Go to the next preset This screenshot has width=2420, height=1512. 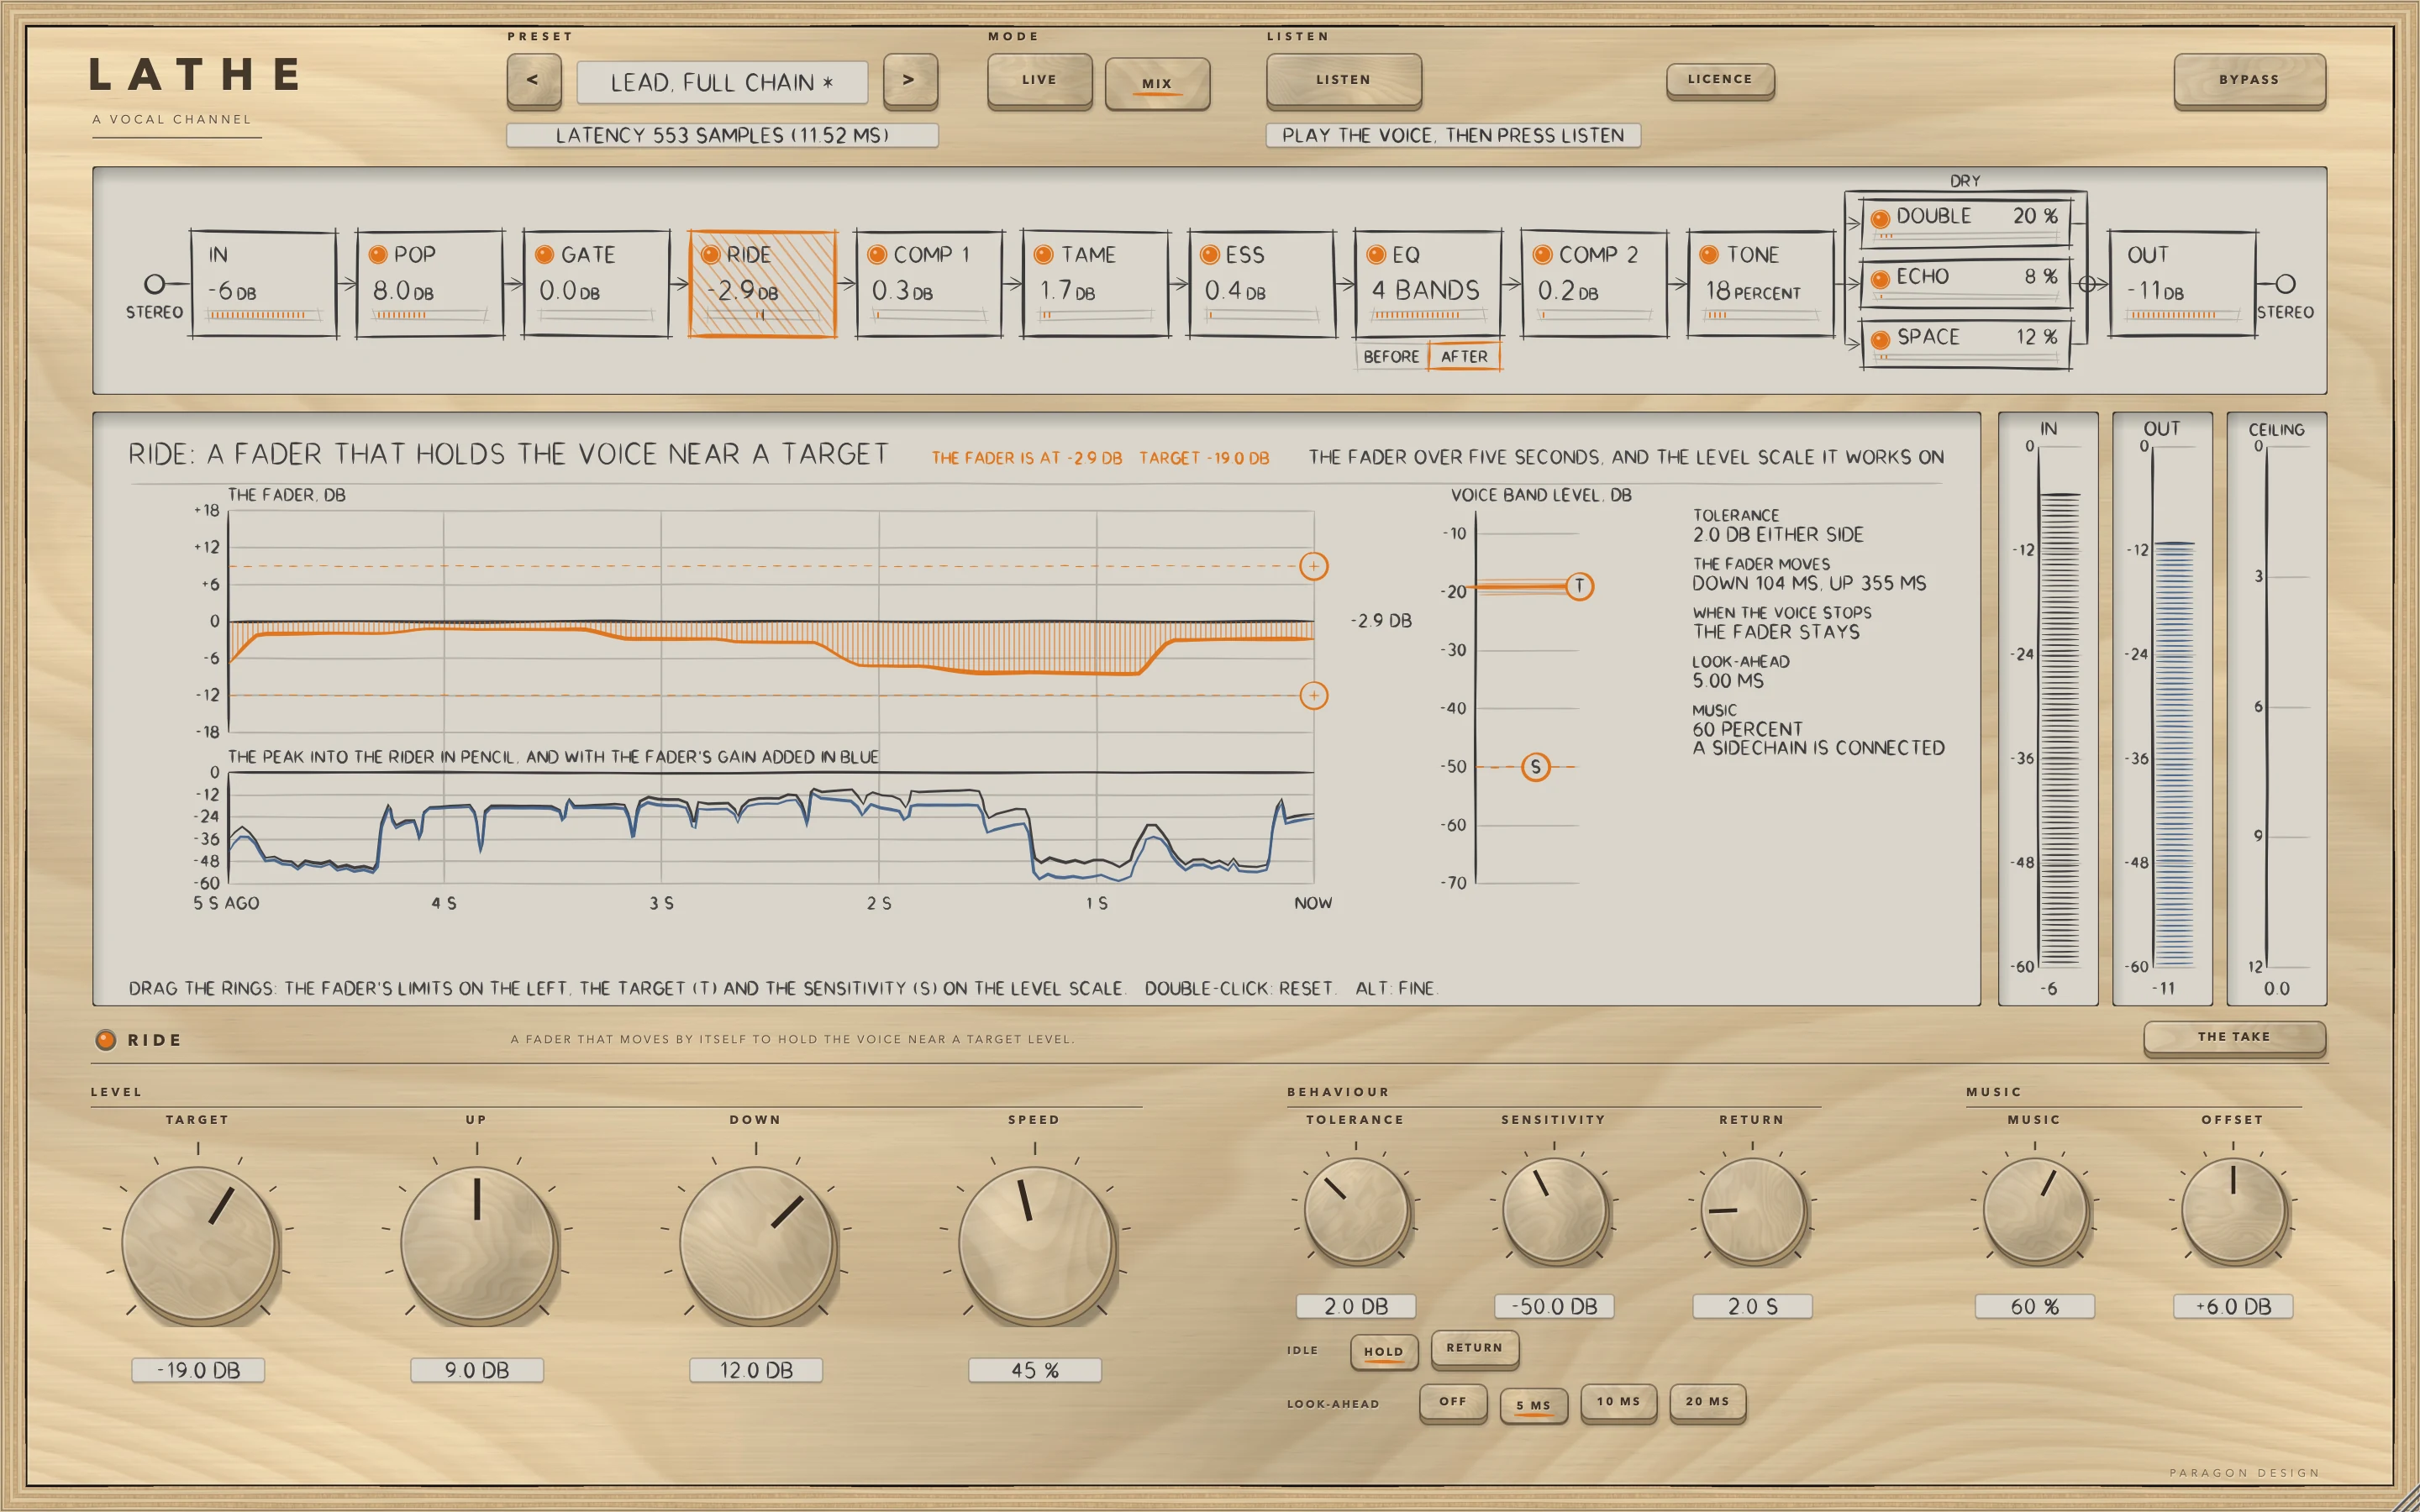(910, 80)
